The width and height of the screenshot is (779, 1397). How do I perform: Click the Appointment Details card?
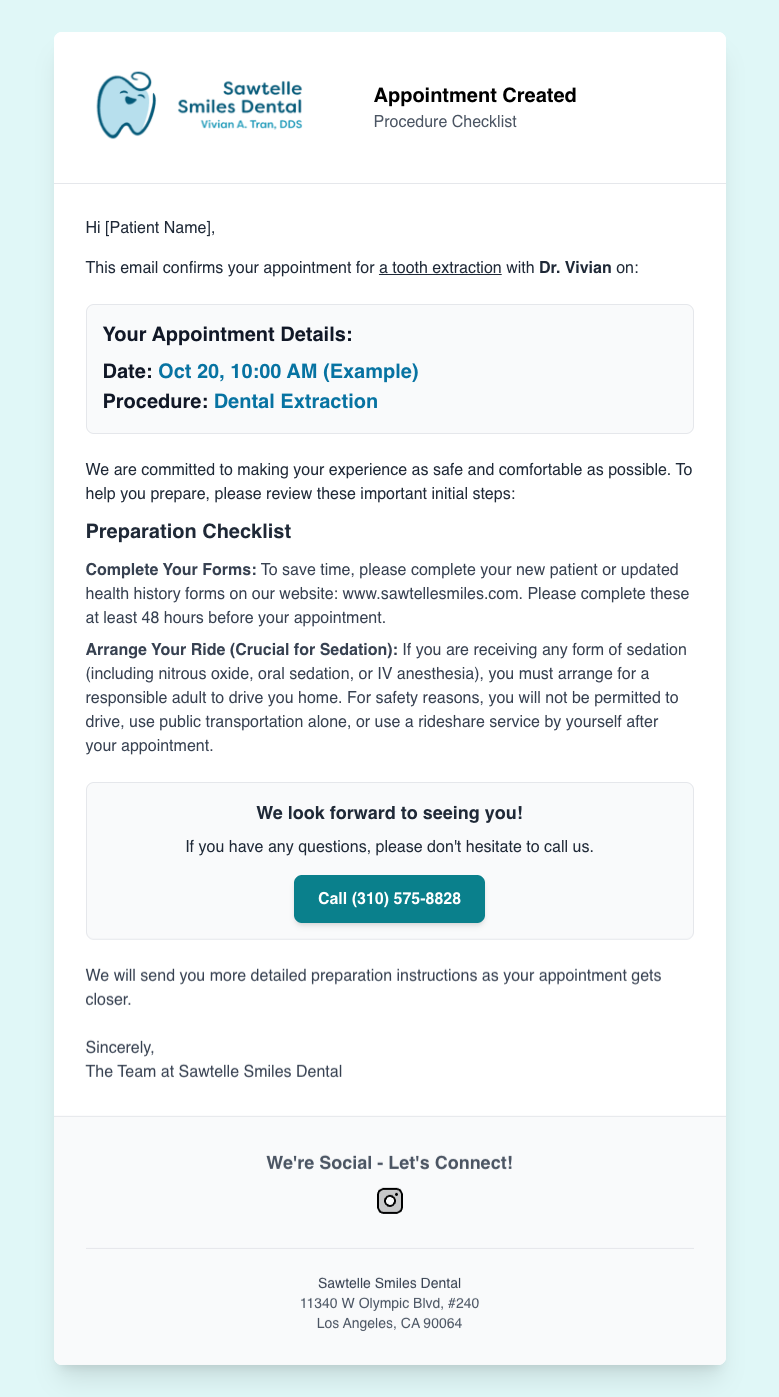[389, 368]
